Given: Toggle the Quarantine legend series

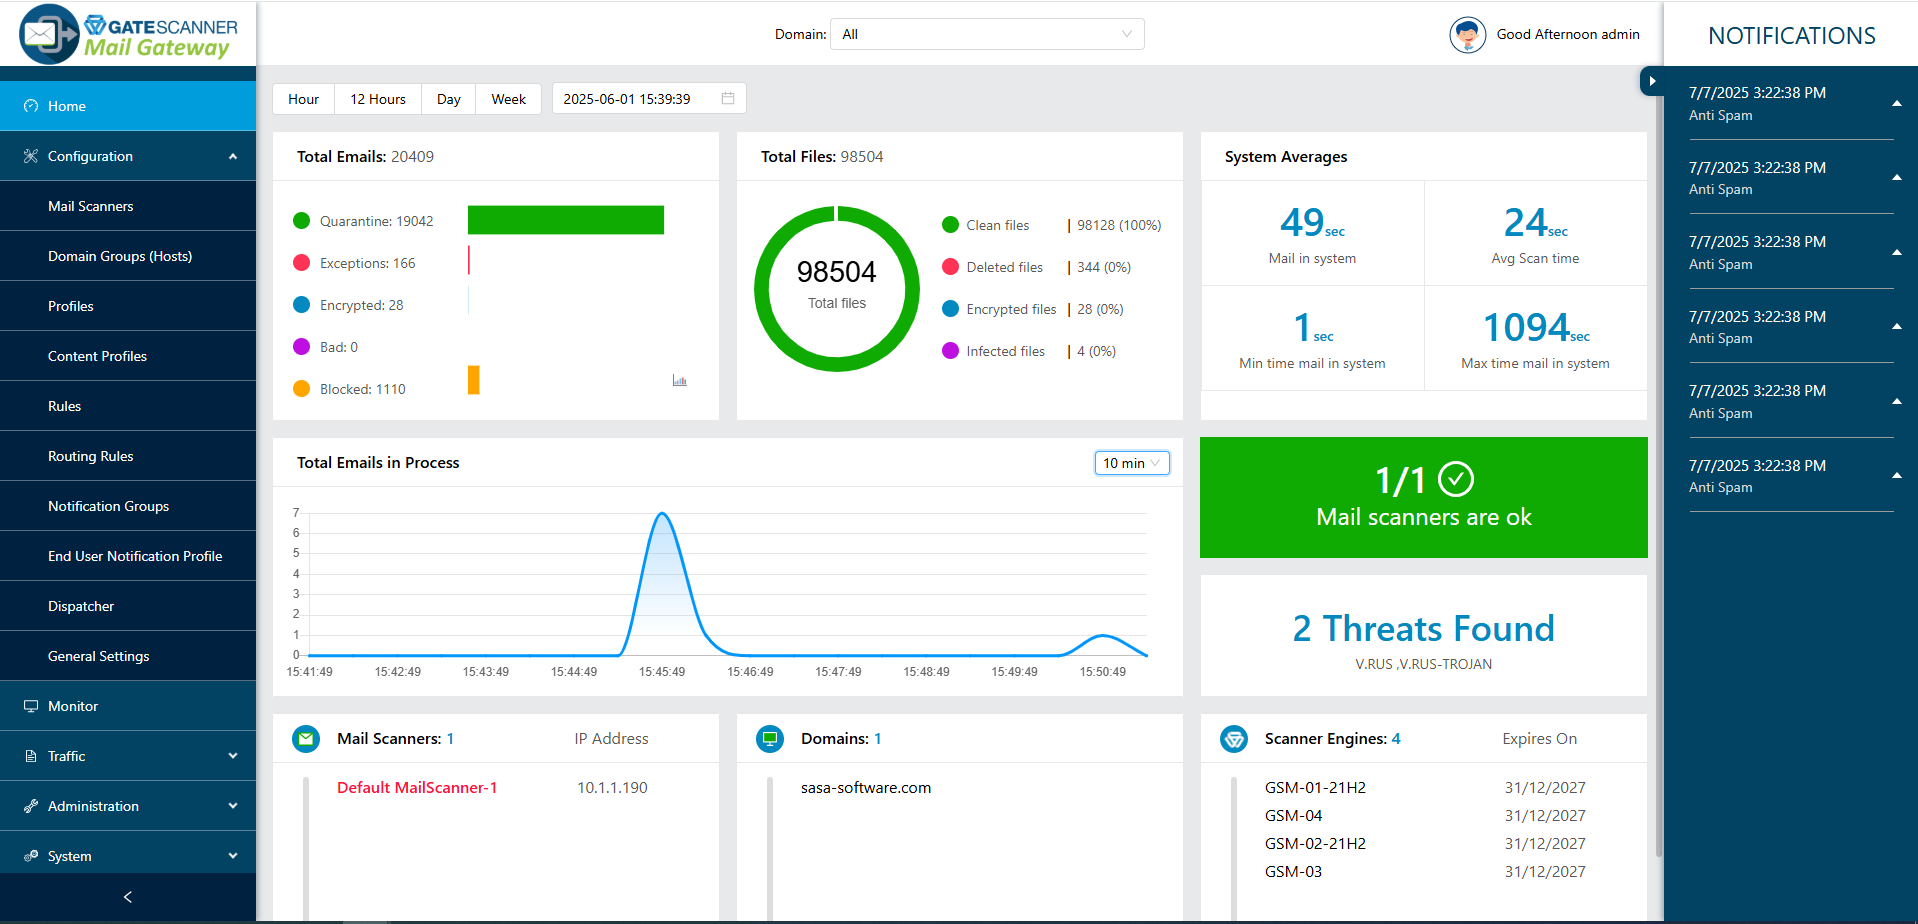Looking at the screenshot, I should pyautogui.click(x=364, y=221).
